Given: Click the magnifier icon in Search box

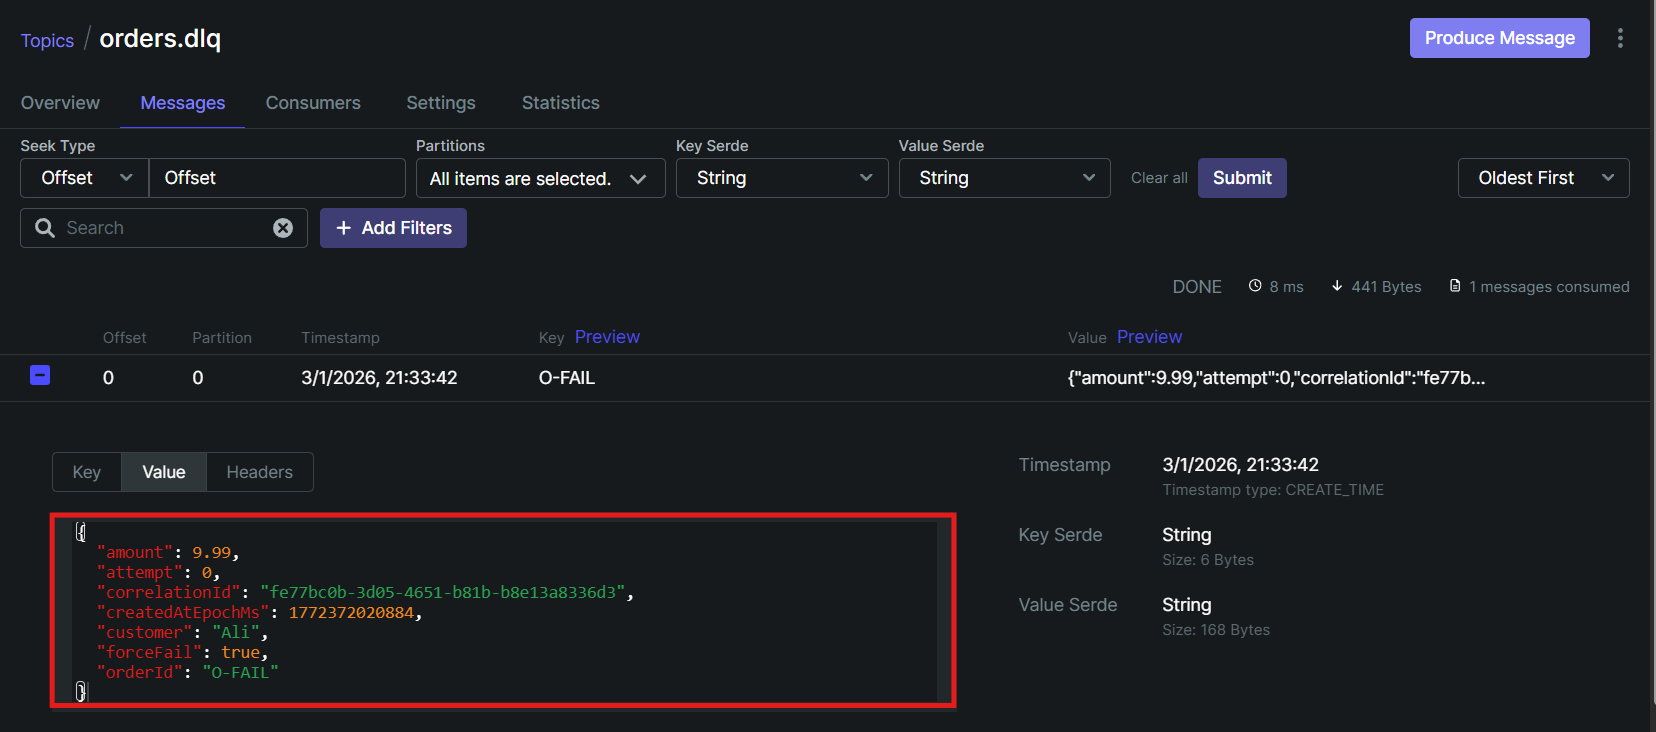Looking at the screenshot, I should 45,228.
